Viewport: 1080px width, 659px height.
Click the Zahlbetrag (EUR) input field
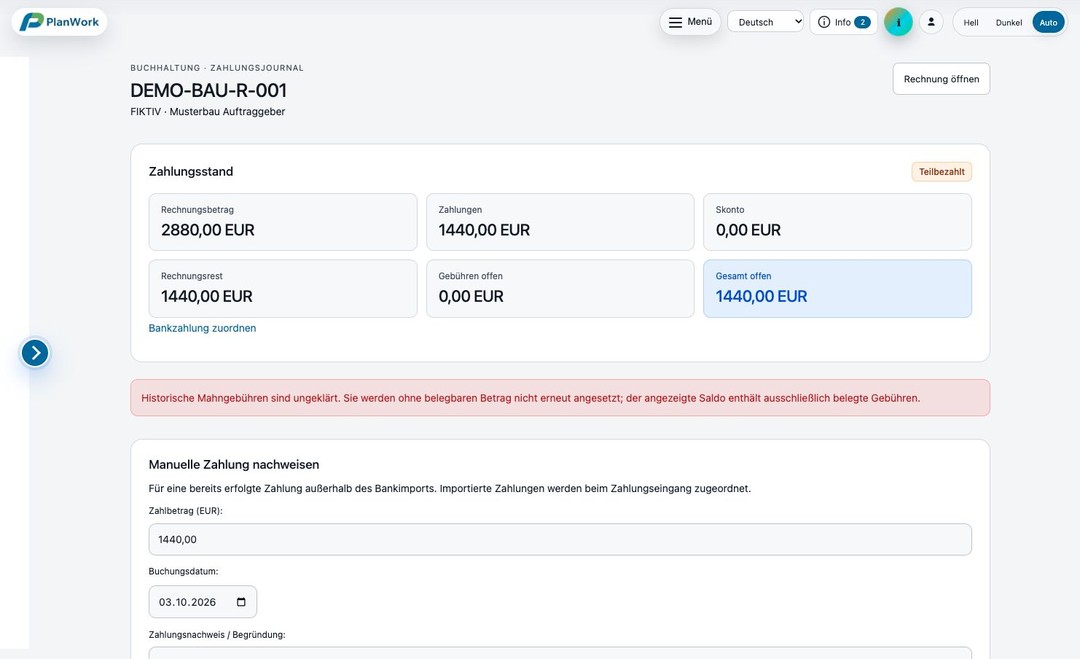560,540
